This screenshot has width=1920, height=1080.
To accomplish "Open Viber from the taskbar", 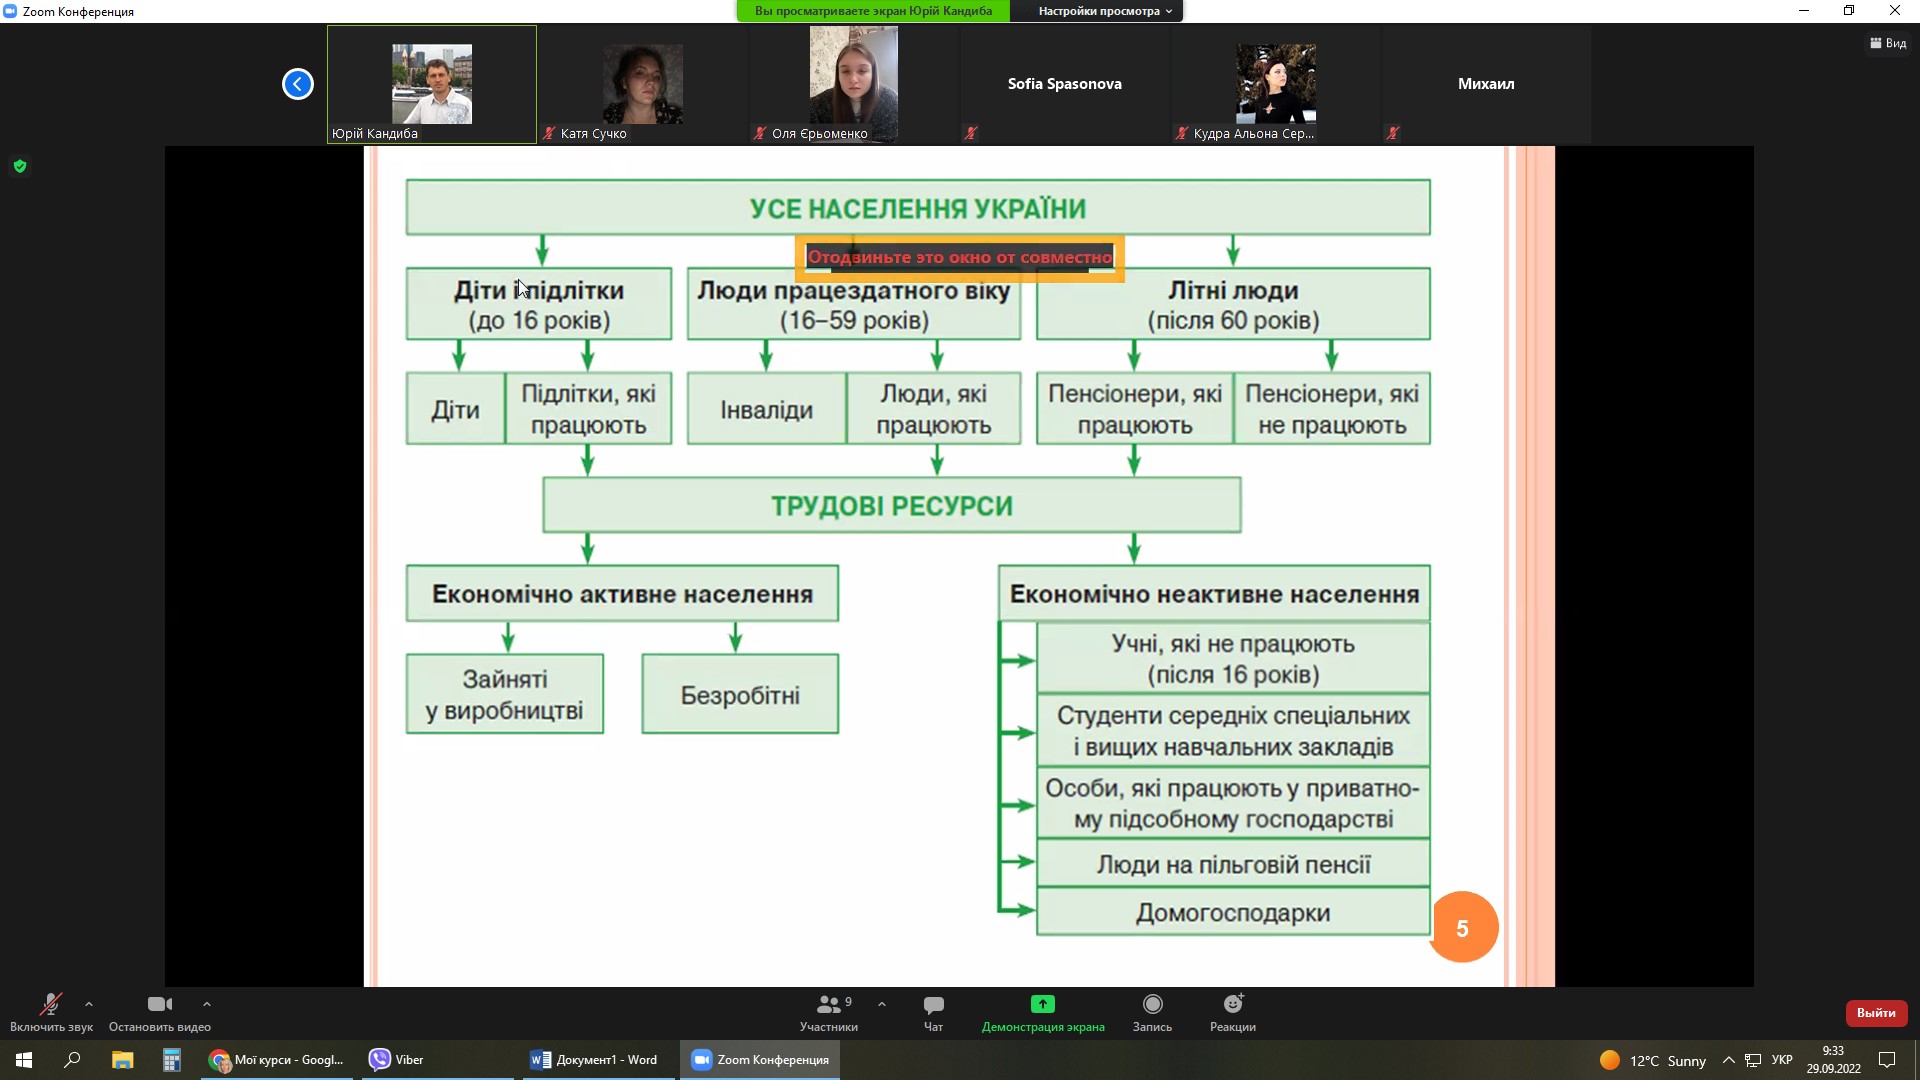I will [397, 1060].
